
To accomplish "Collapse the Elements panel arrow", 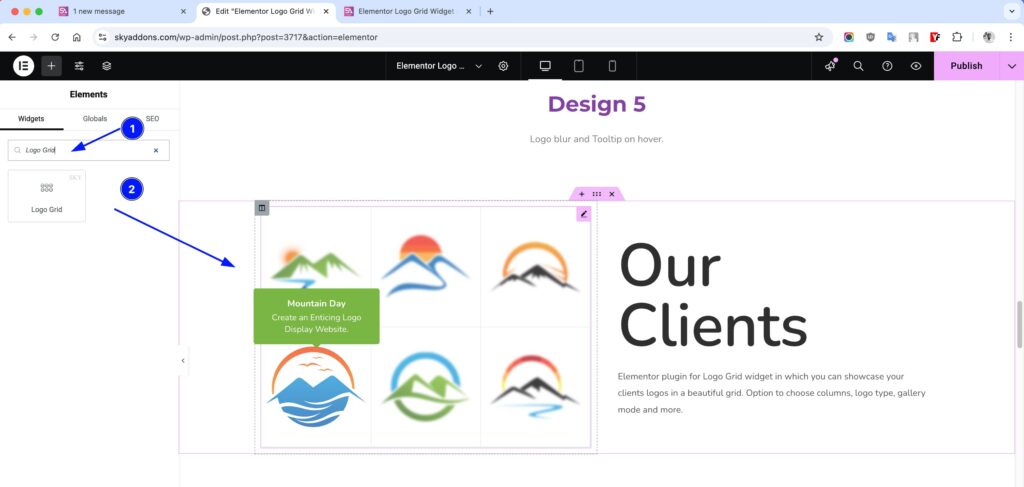I will click(183, 360).
